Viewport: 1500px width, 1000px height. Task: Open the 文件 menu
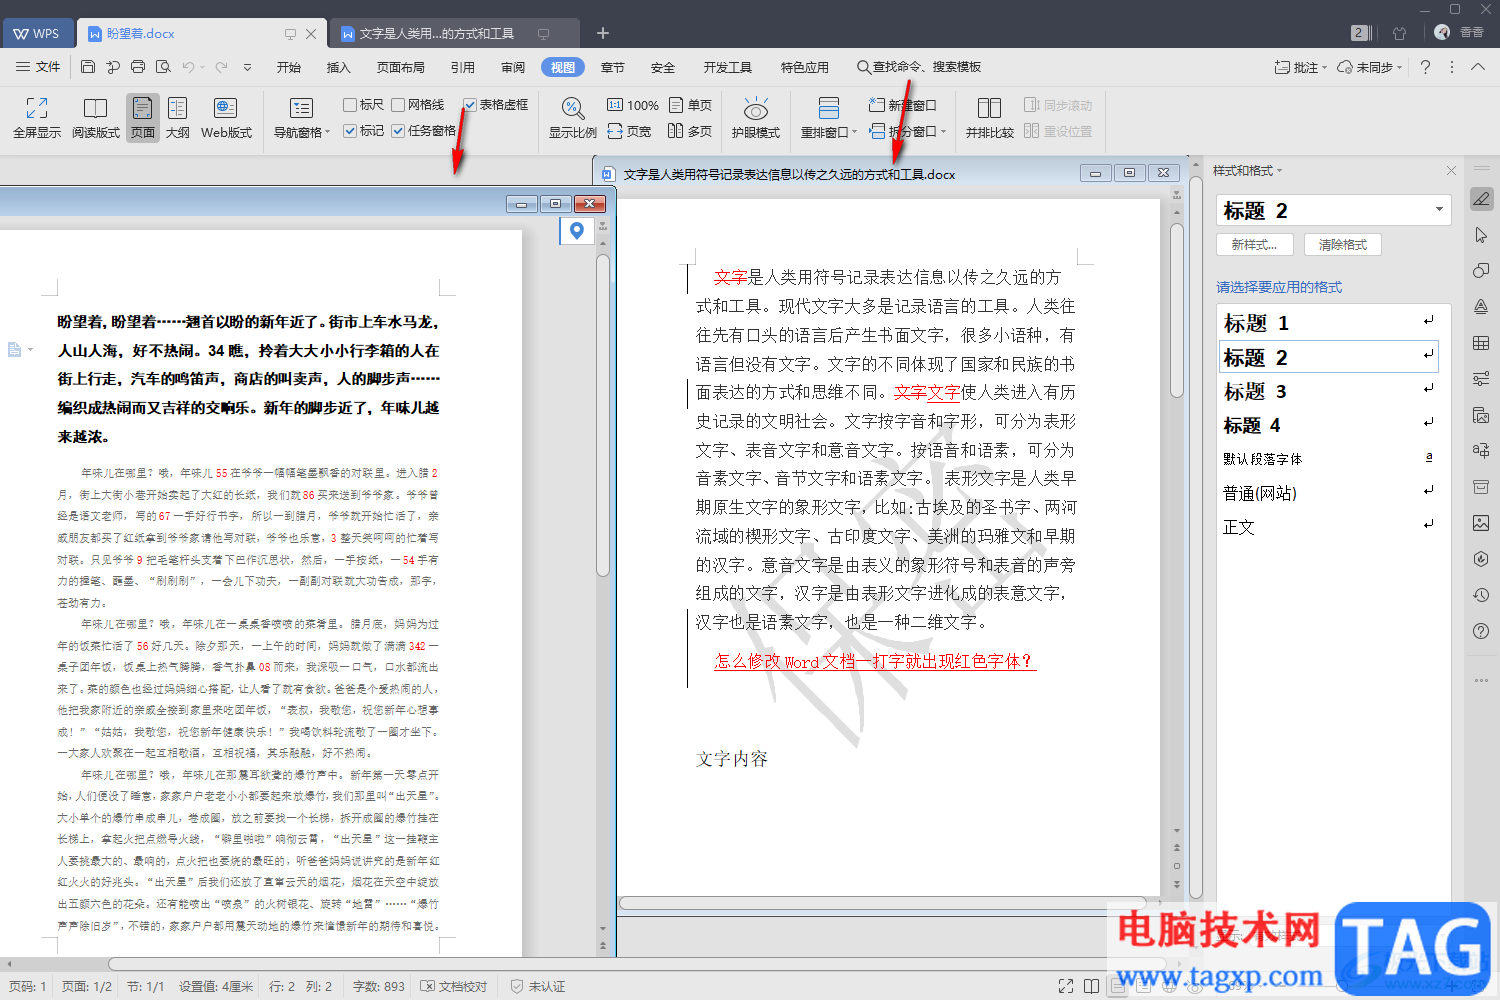[x=38, y=67]
